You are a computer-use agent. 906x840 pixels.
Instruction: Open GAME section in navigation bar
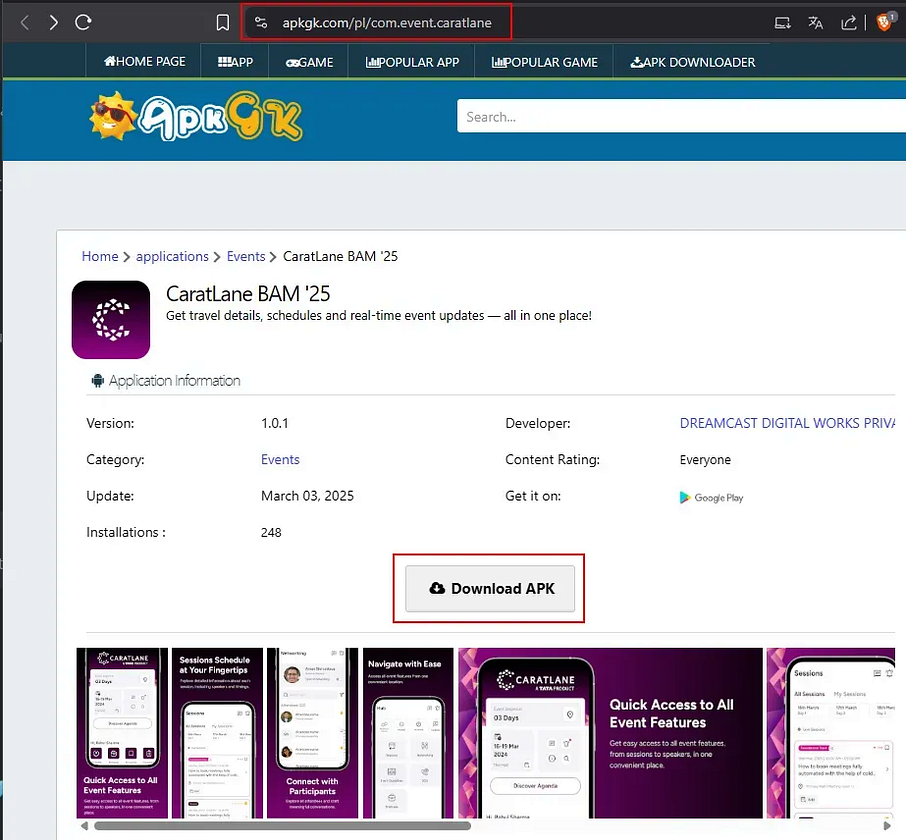[309, 62]
